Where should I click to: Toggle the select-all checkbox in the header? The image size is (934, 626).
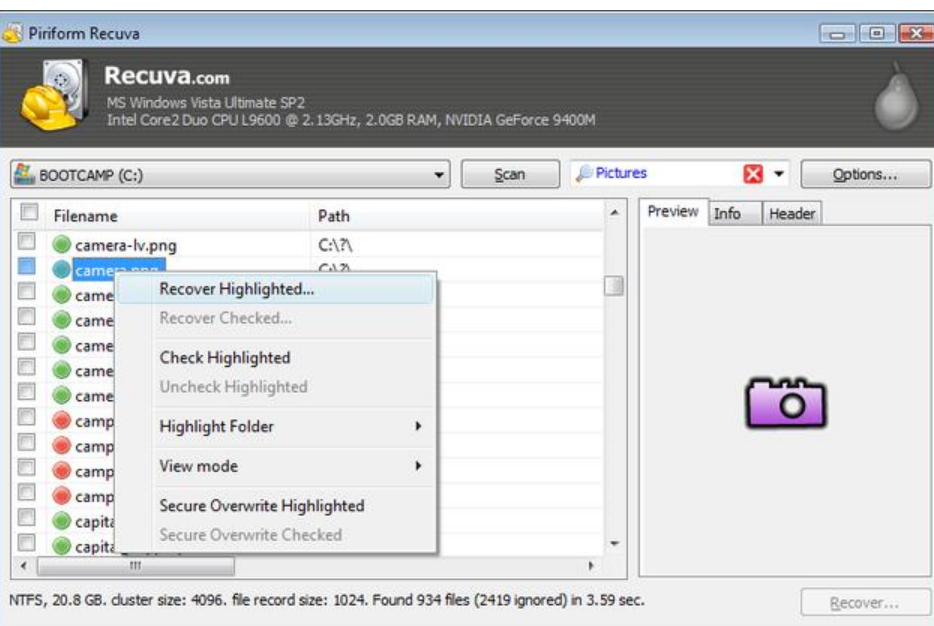pos(29,212)
